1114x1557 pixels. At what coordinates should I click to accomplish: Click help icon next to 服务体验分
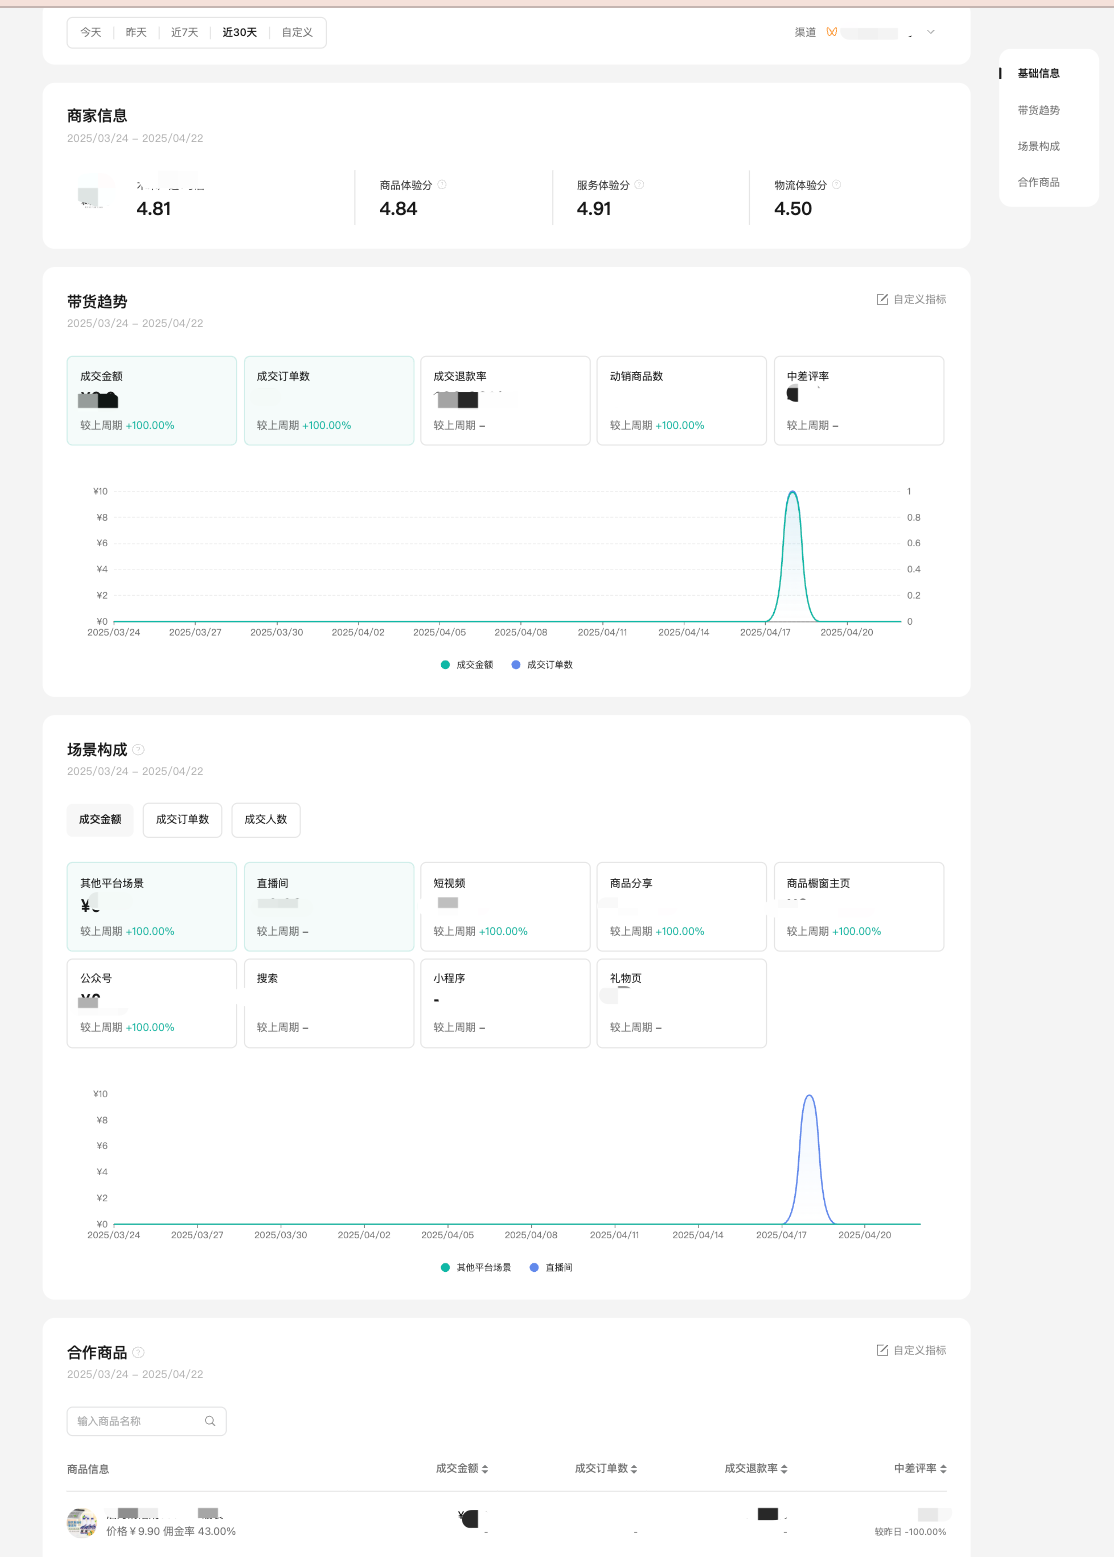[x=639, y=185]
